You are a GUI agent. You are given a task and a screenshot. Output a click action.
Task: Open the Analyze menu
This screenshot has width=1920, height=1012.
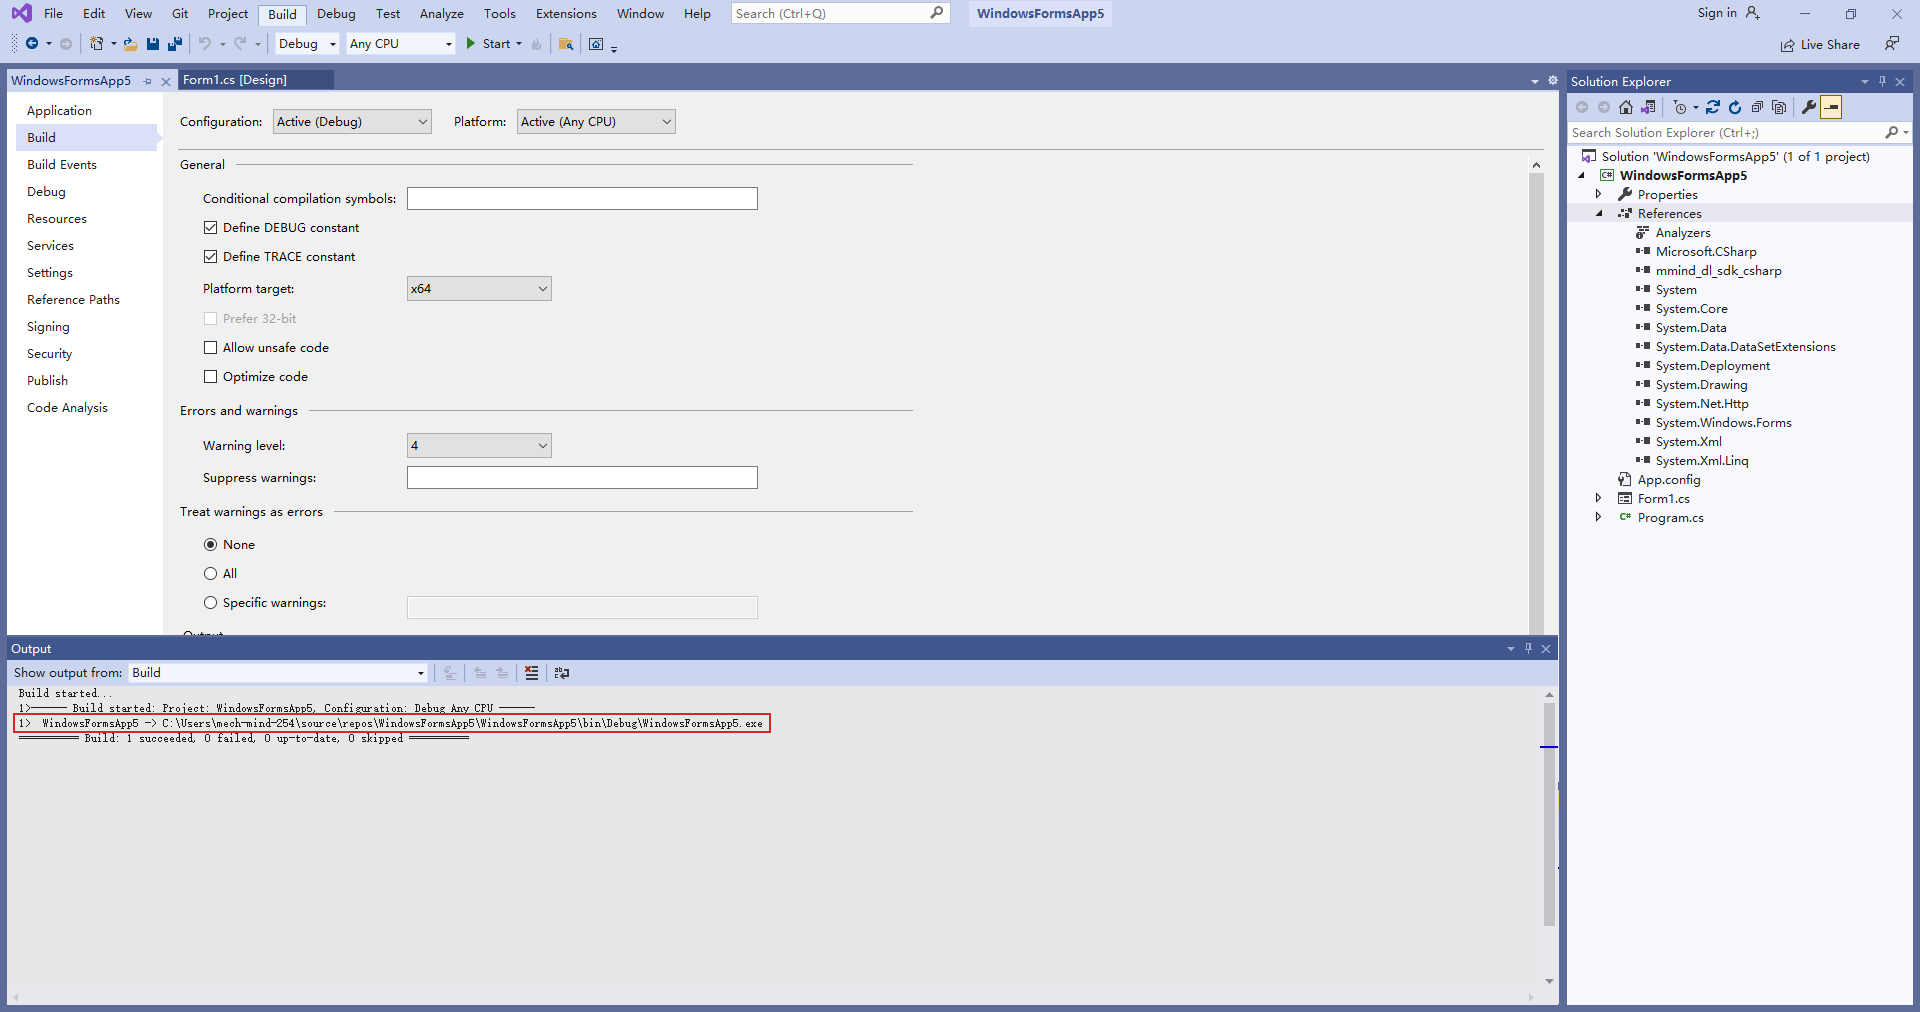(x=441, y=14)
